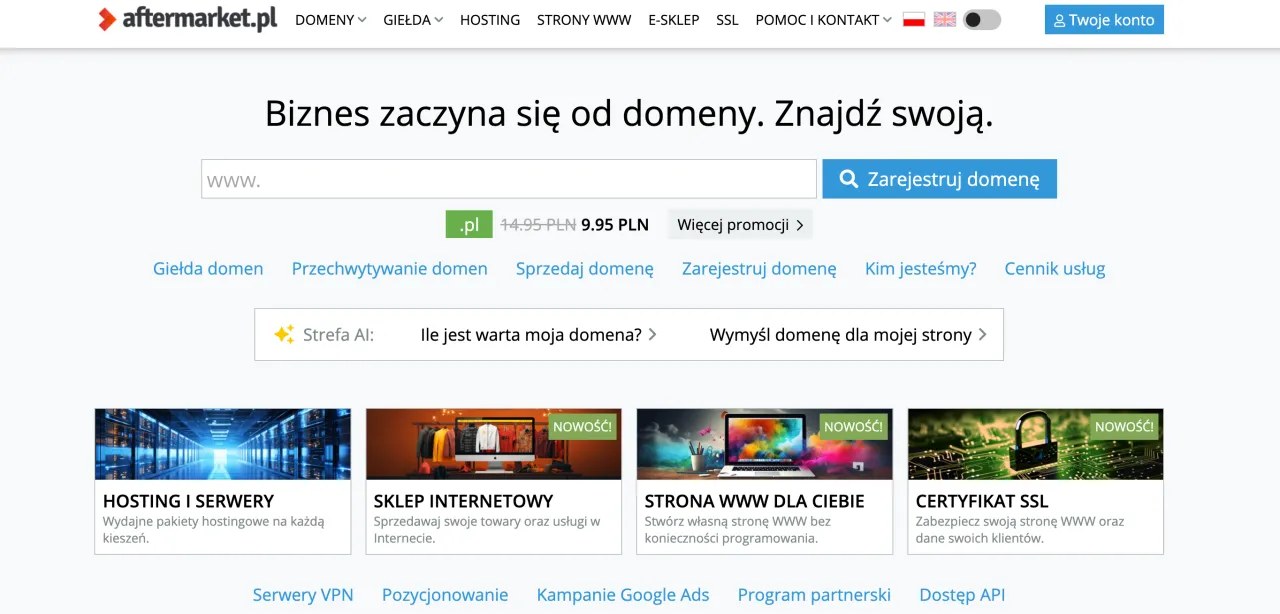Toggle the dark mode switch
The image size is (1280, 614).
point(981,18)
